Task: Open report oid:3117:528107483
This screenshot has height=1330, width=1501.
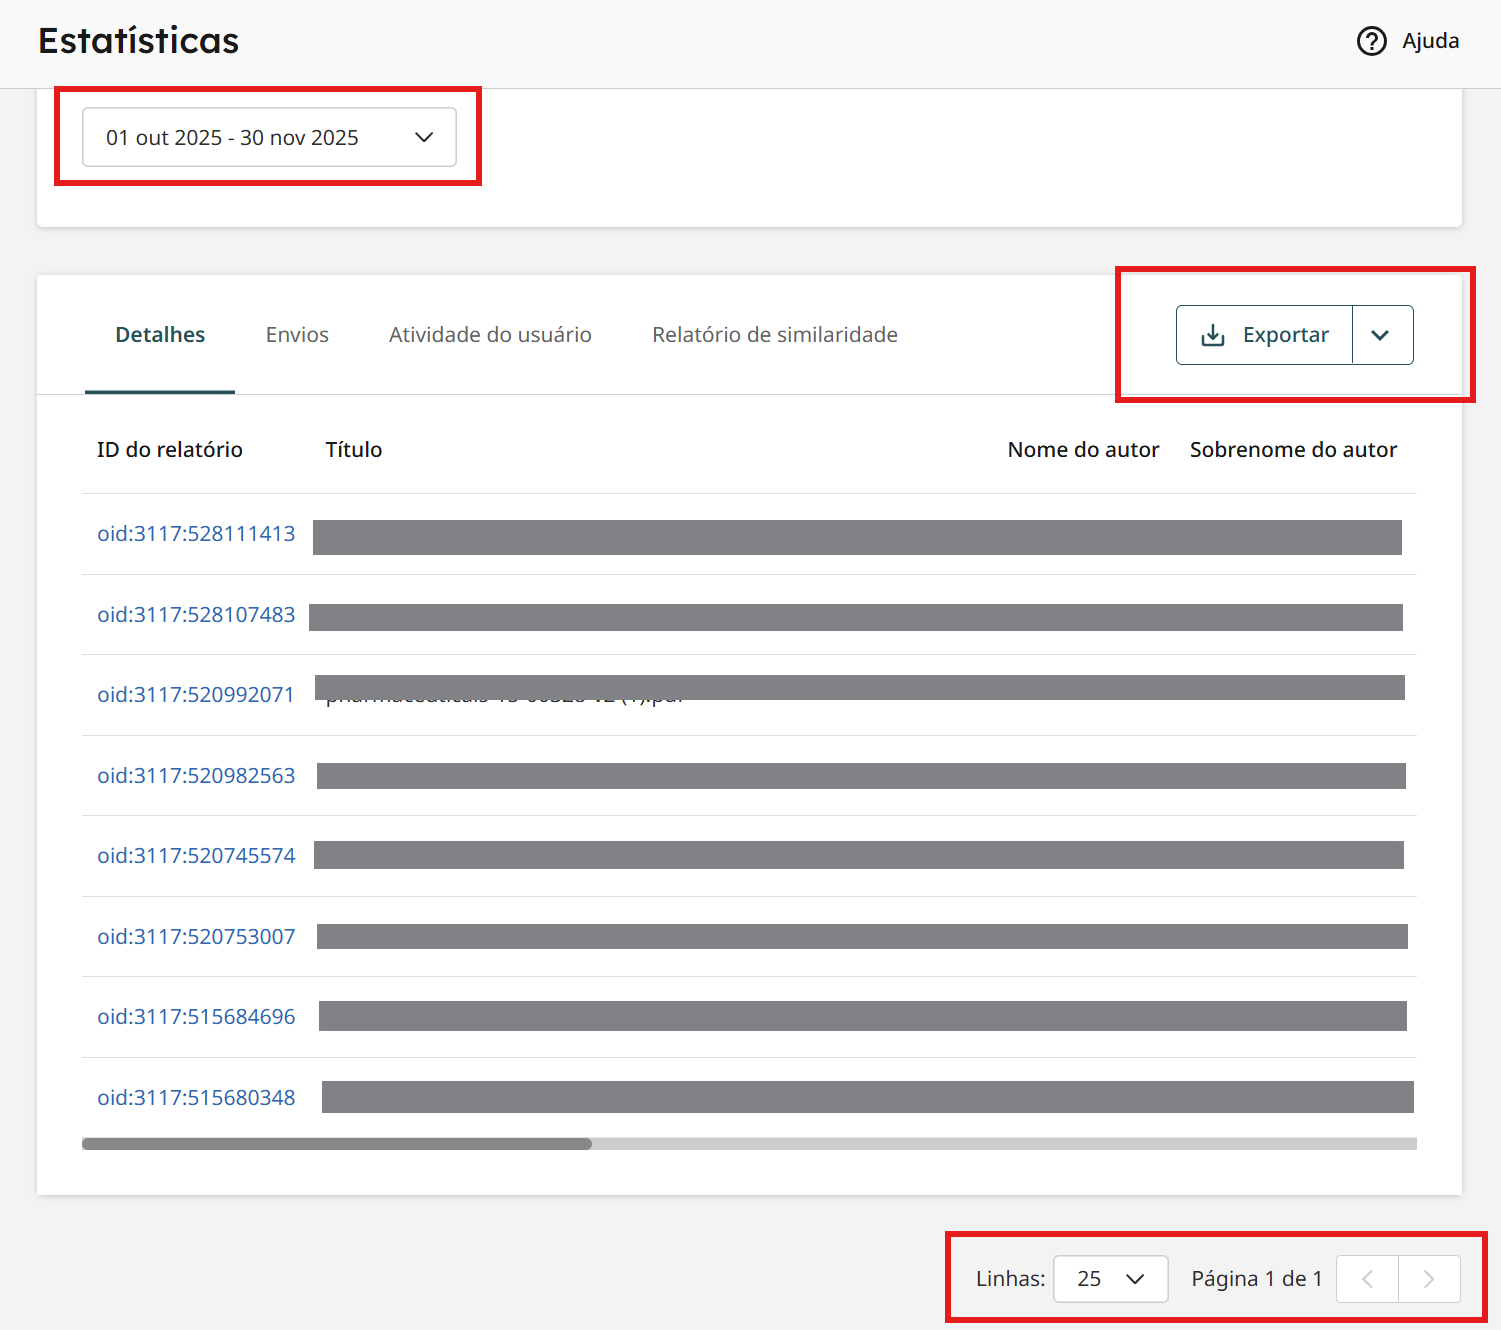Action: [x=196, y=615]
